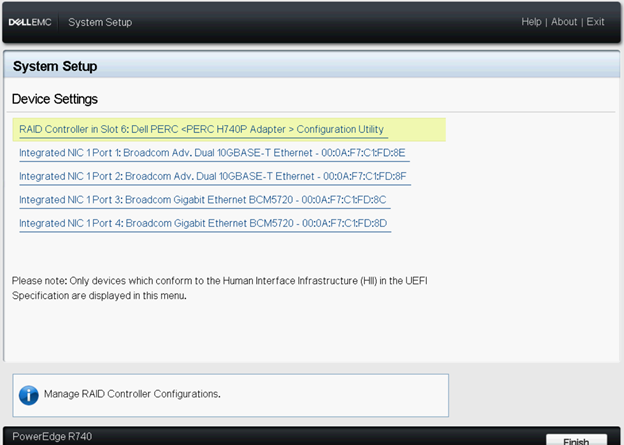Open Integrated NIC 1 Port 3 Gigabit BCM5720
The width and height of the screenshot is (624, 445).
[x=202, y=199]
